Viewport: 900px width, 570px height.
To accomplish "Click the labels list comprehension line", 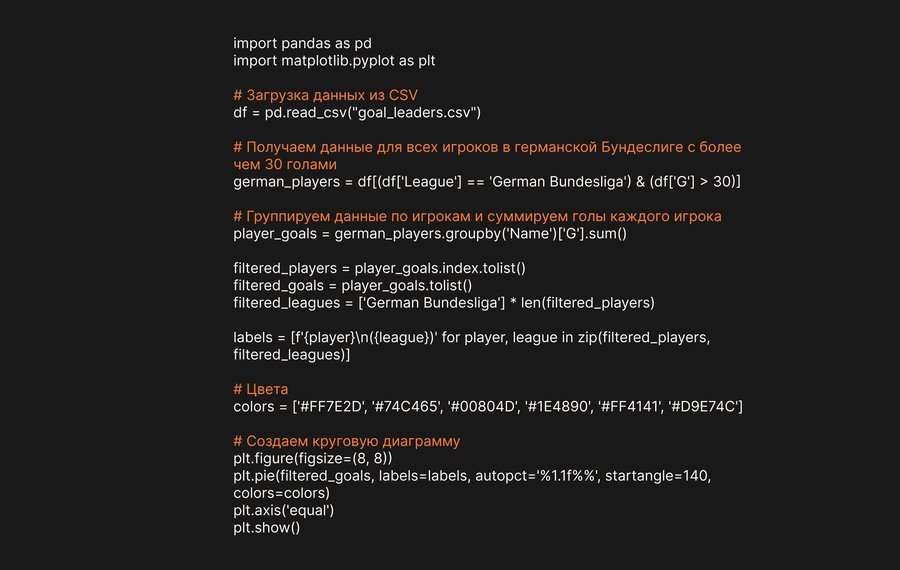I will (471, 337).
